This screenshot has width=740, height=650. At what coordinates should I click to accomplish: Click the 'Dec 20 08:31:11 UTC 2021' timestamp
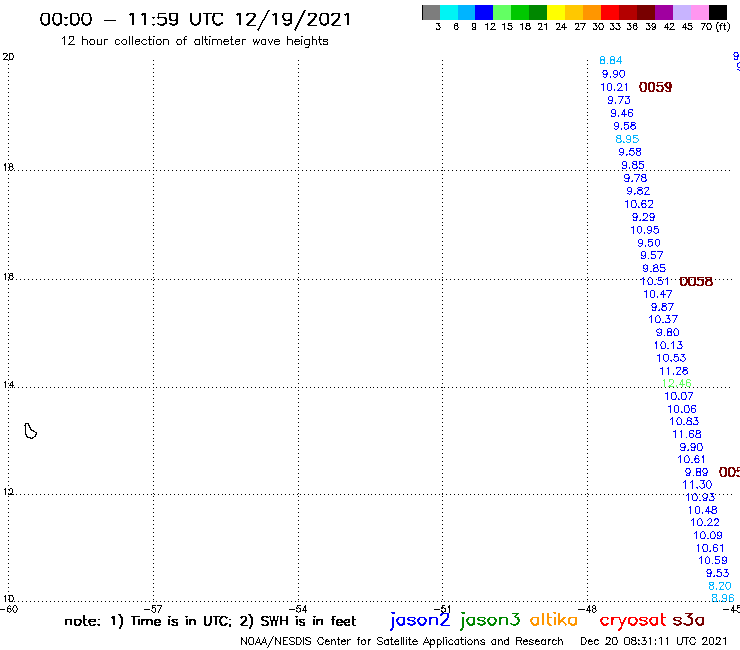tap(654, 641)
